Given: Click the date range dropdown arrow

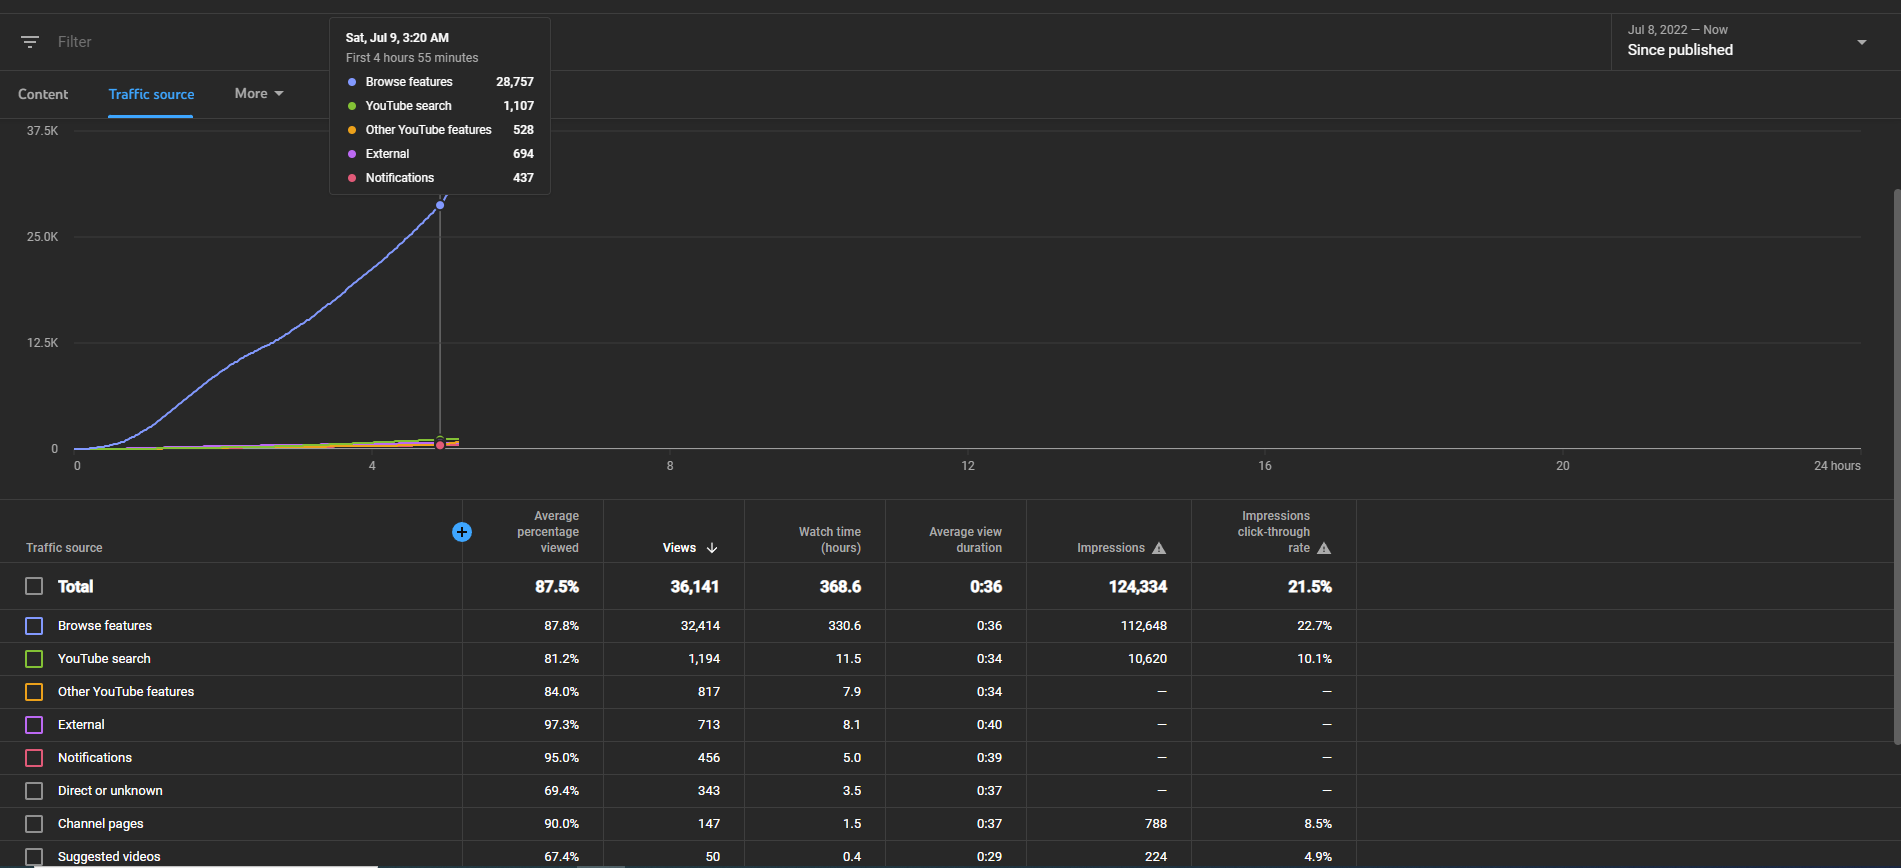Looking at the screenshot, I should click(x=1862, y=42).
